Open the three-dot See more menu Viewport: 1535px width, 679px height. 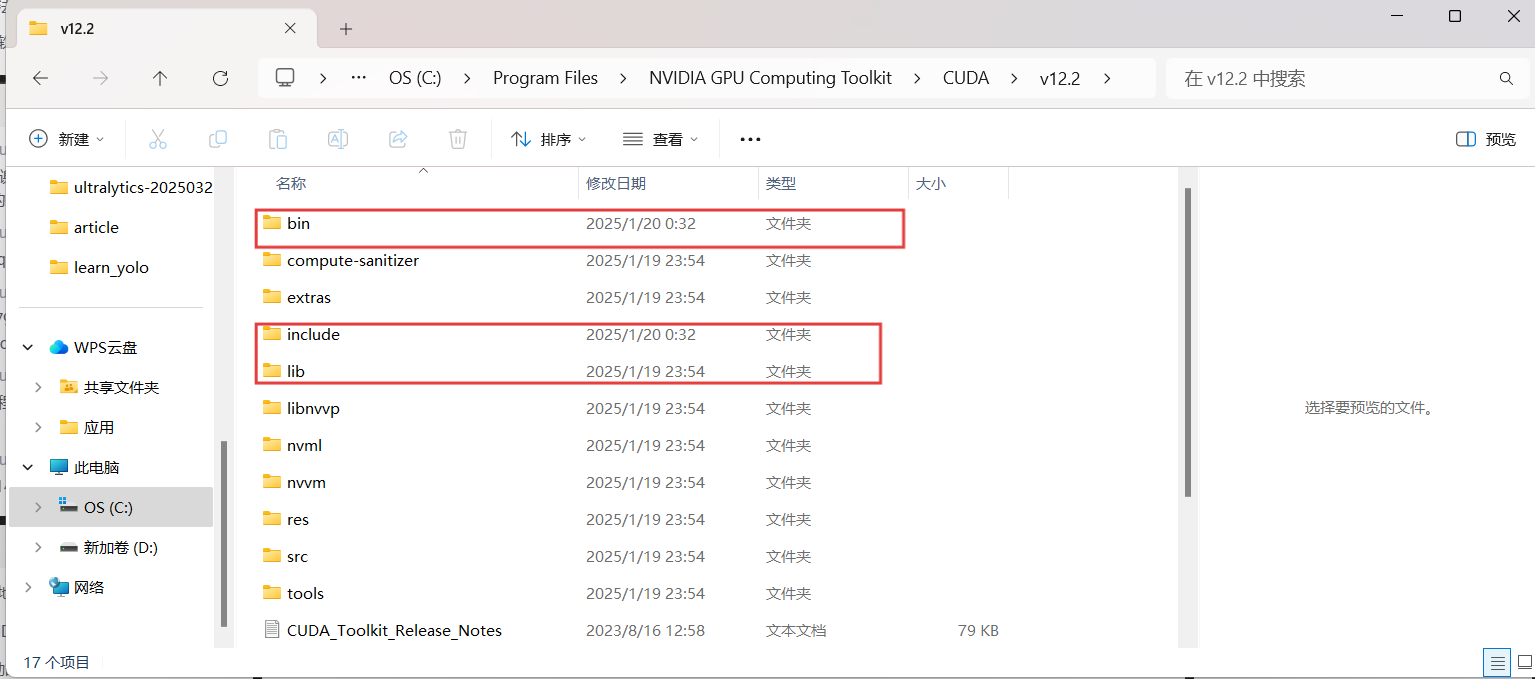coord(750,139)
